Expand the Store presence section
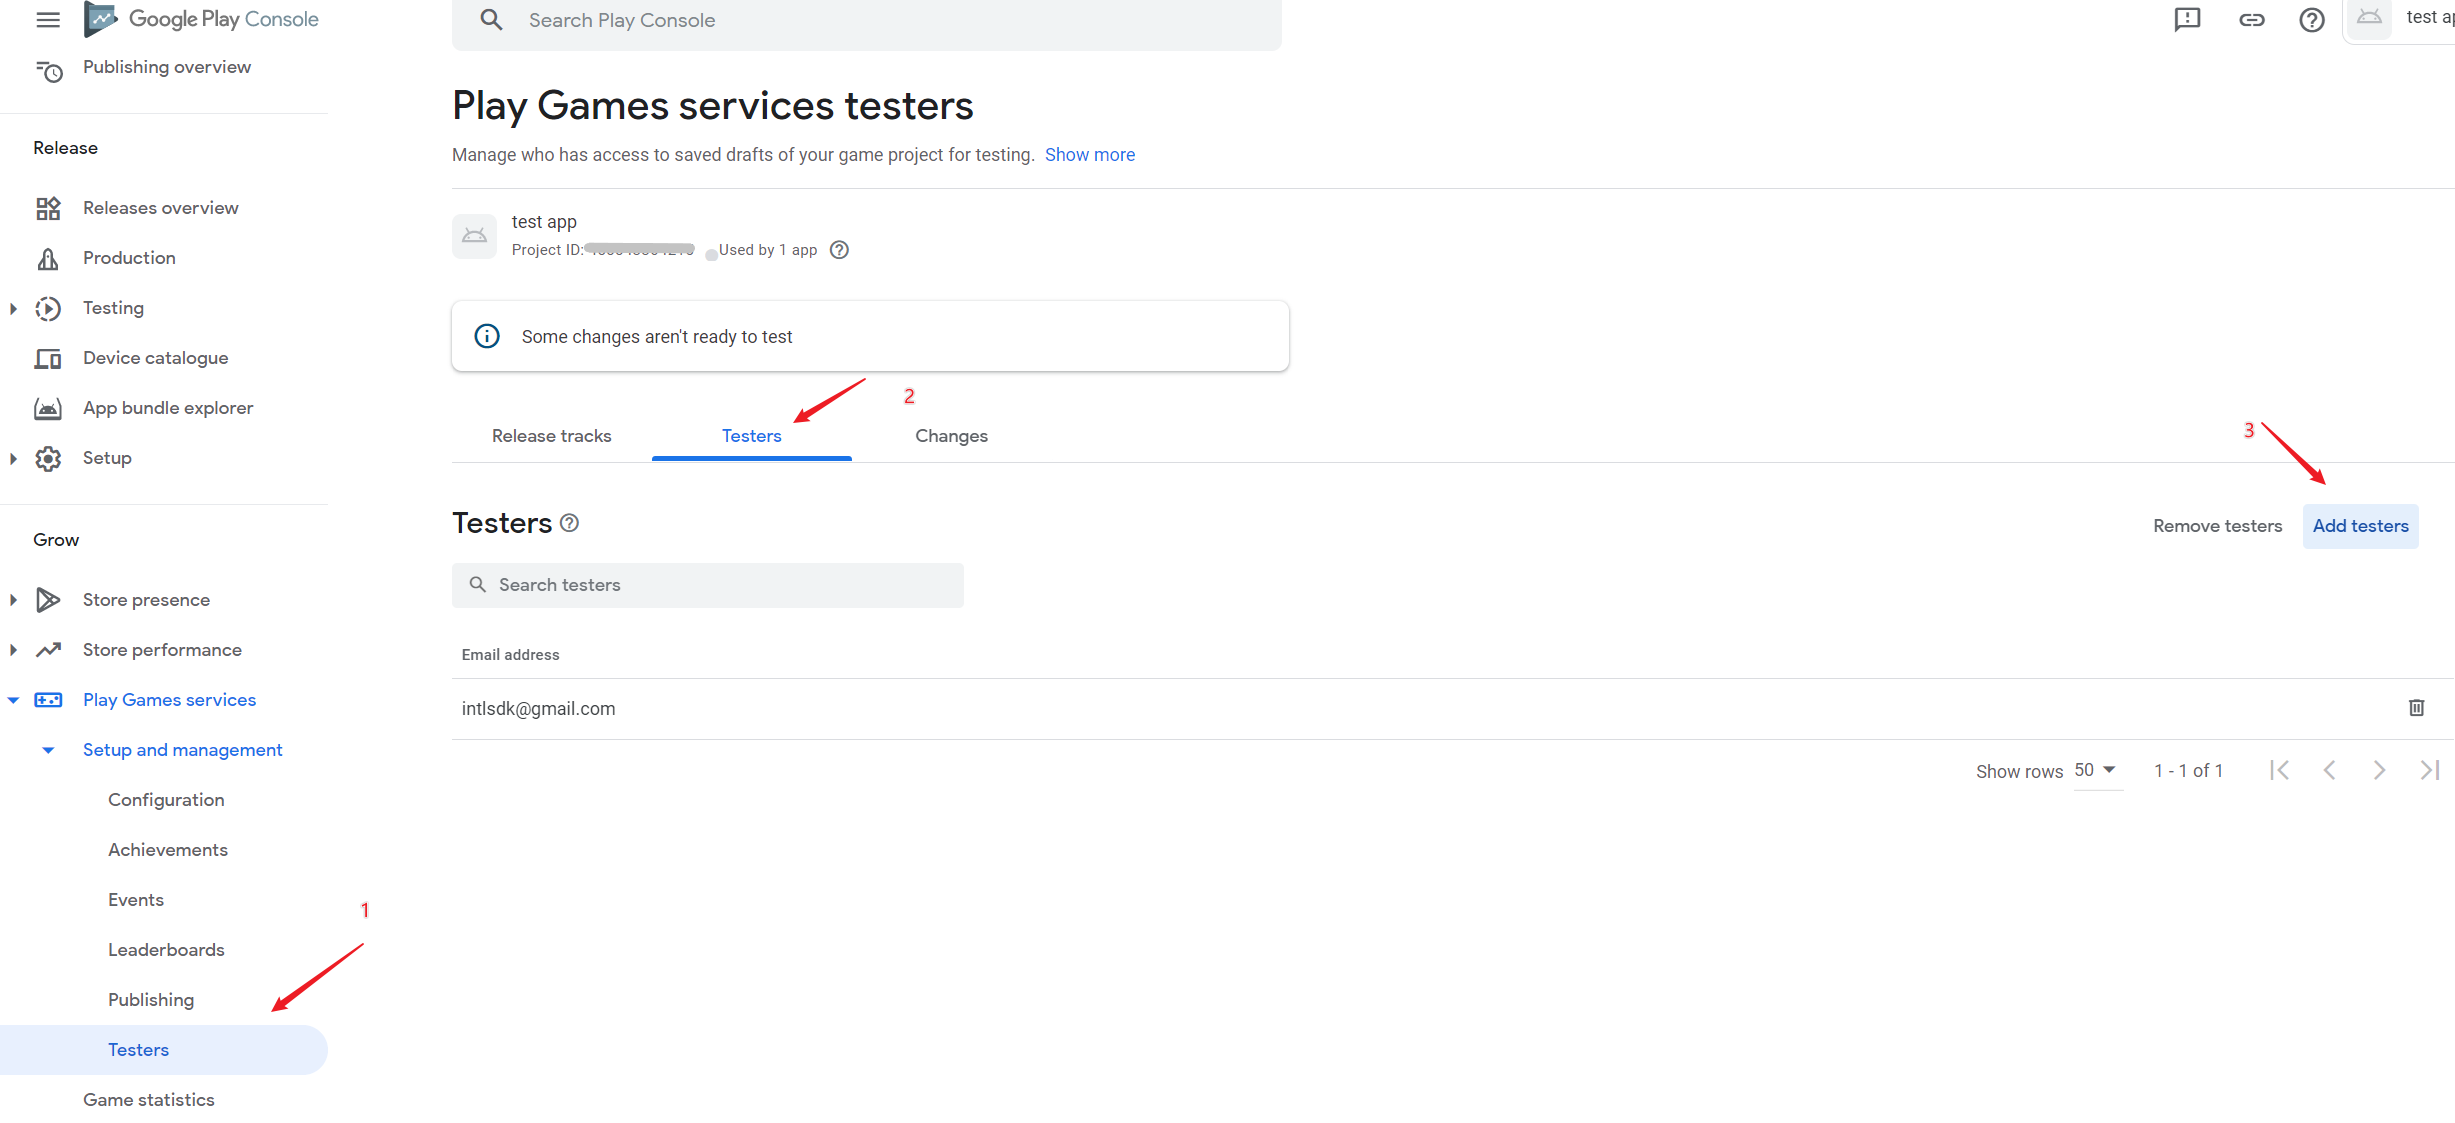 16,598
